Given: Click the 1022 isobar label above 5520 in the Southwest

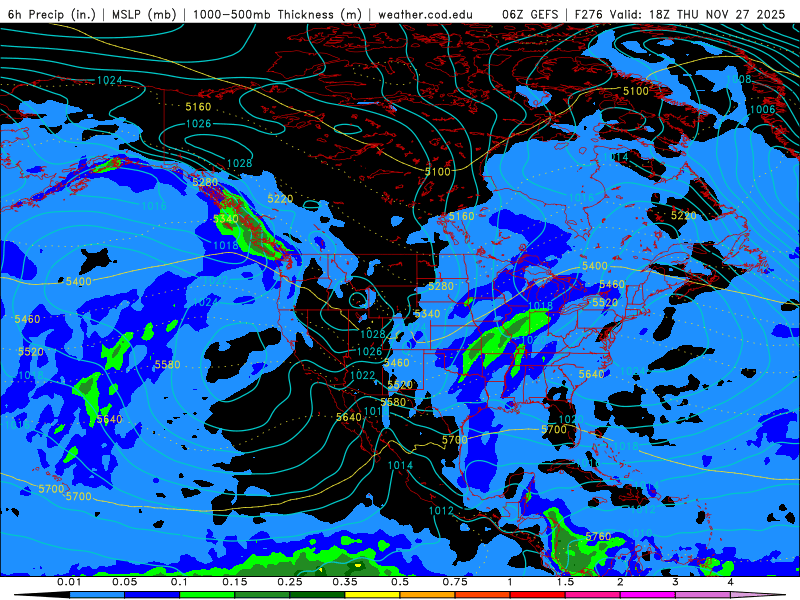Looking at the screenshot, I should click(363, 376).
